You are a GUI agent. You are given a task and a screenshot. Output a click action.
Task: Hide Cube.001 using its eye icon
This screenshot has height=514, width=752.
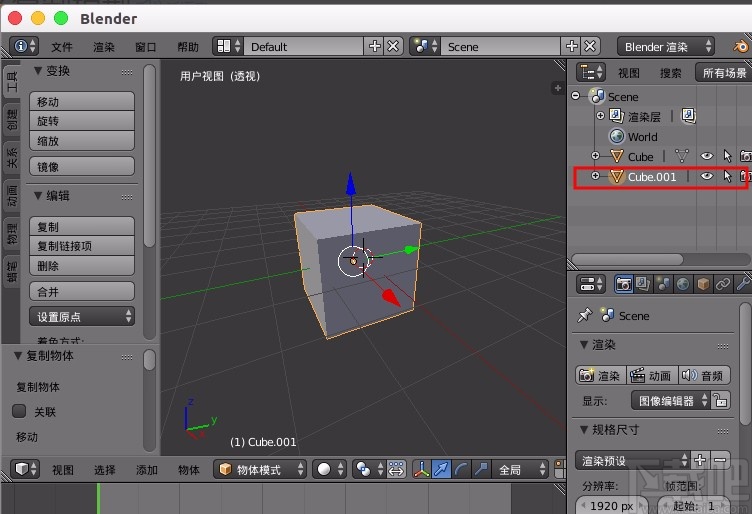[706, 176]
